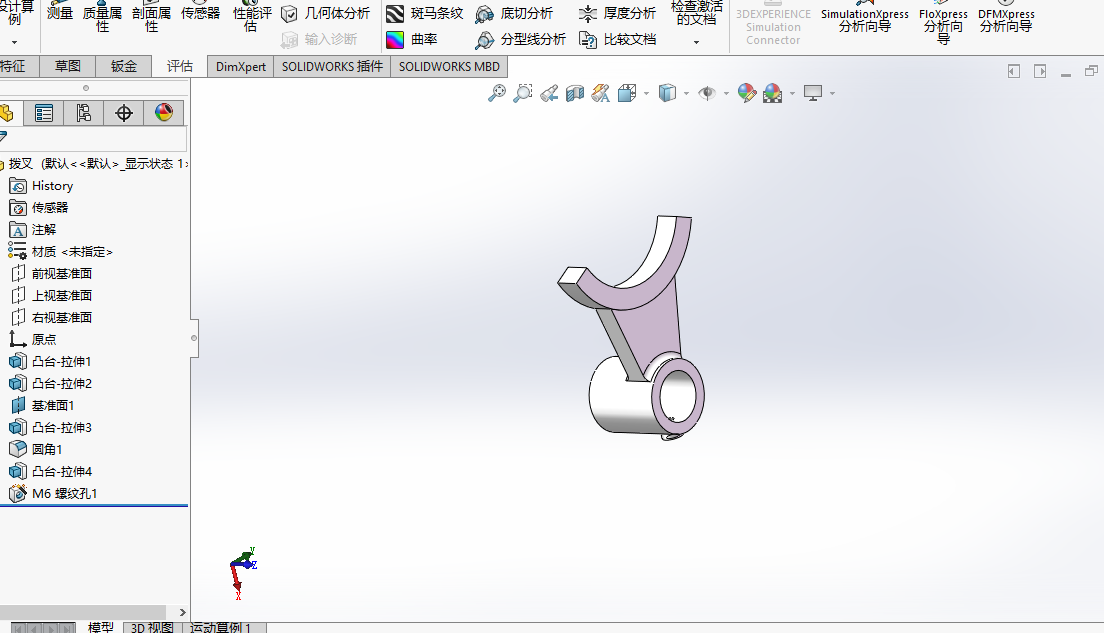
Task: Open View Orientation cube icon
Action: 627,93
